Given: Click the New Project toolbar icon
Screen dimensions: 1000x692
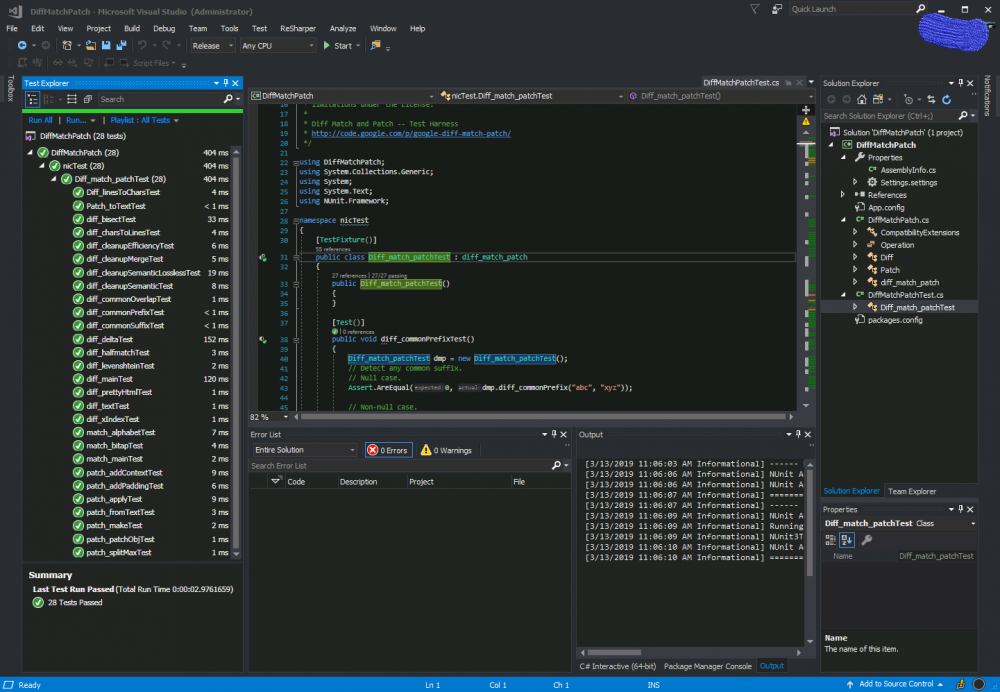Looking at the screenshot, I should (x=67, y=45).
